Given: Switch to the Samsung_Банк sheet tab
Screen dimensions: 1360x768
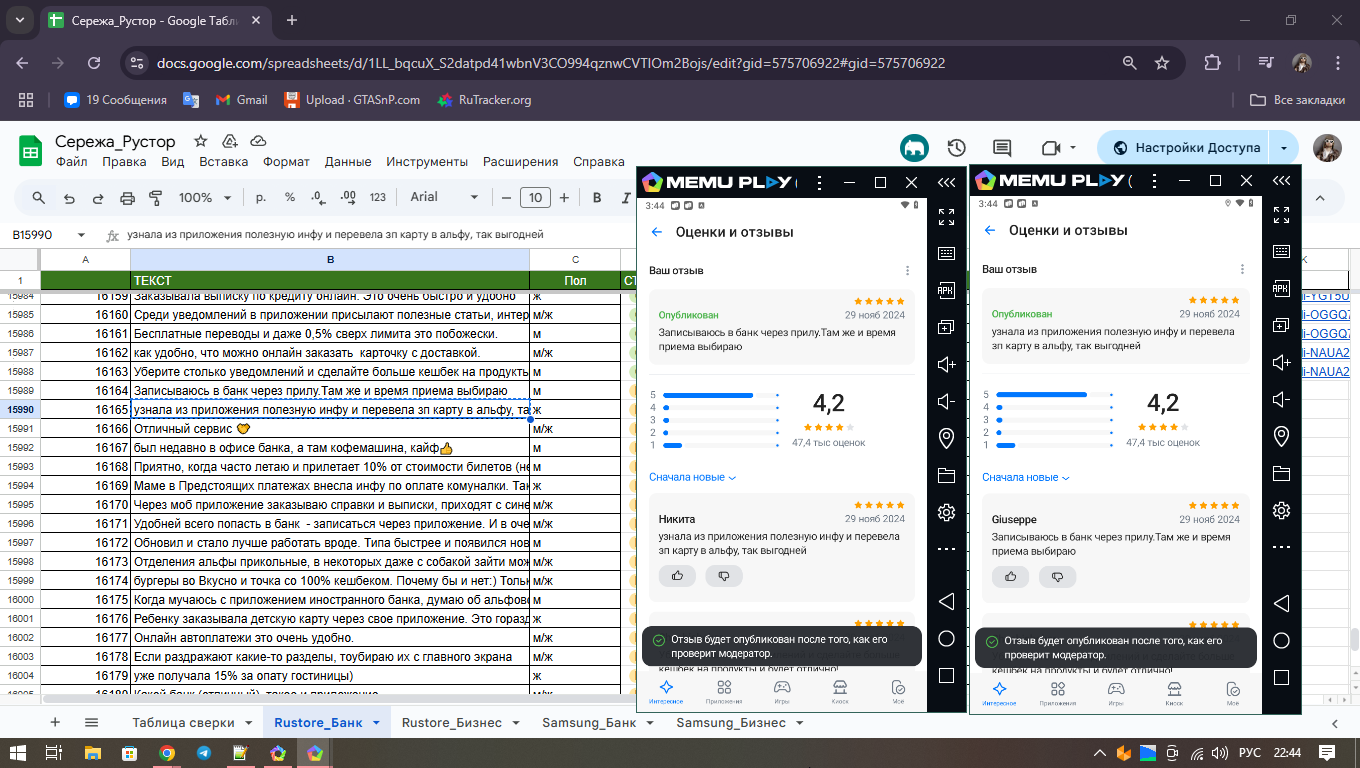Looking at the screenshot, I should click(x=589, y=722).
